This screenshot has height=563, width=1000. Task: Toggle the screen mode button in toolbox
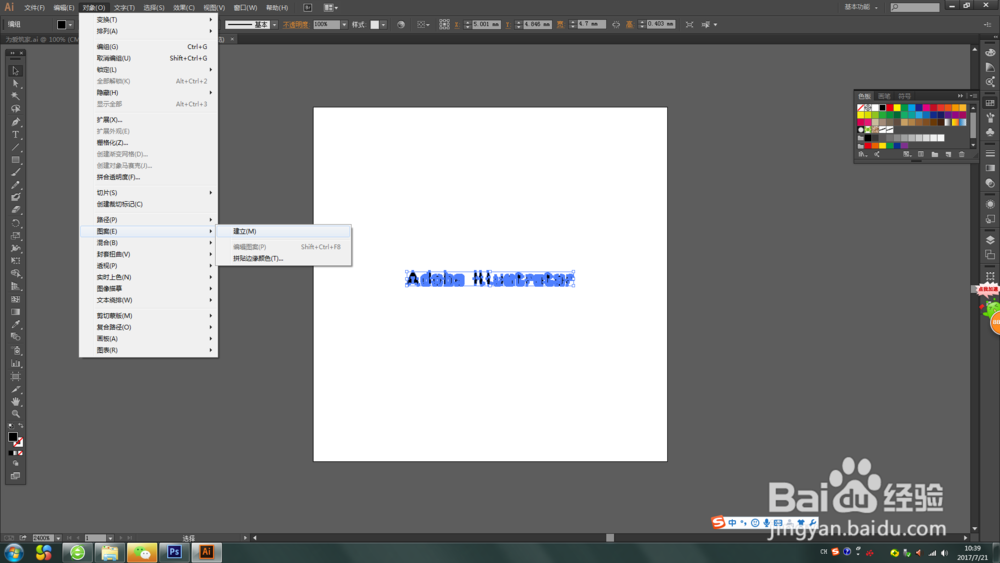coord(15,476)
